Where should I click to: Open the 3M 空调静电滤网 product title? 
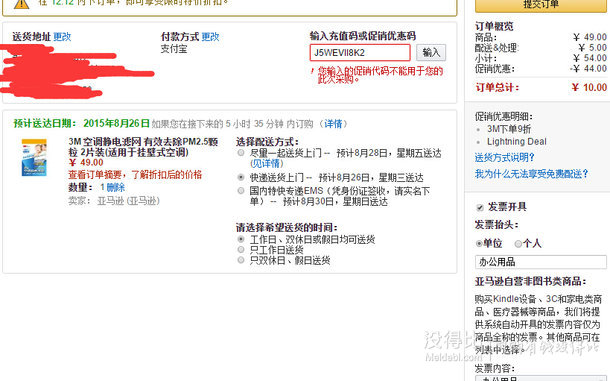(143, 147)
